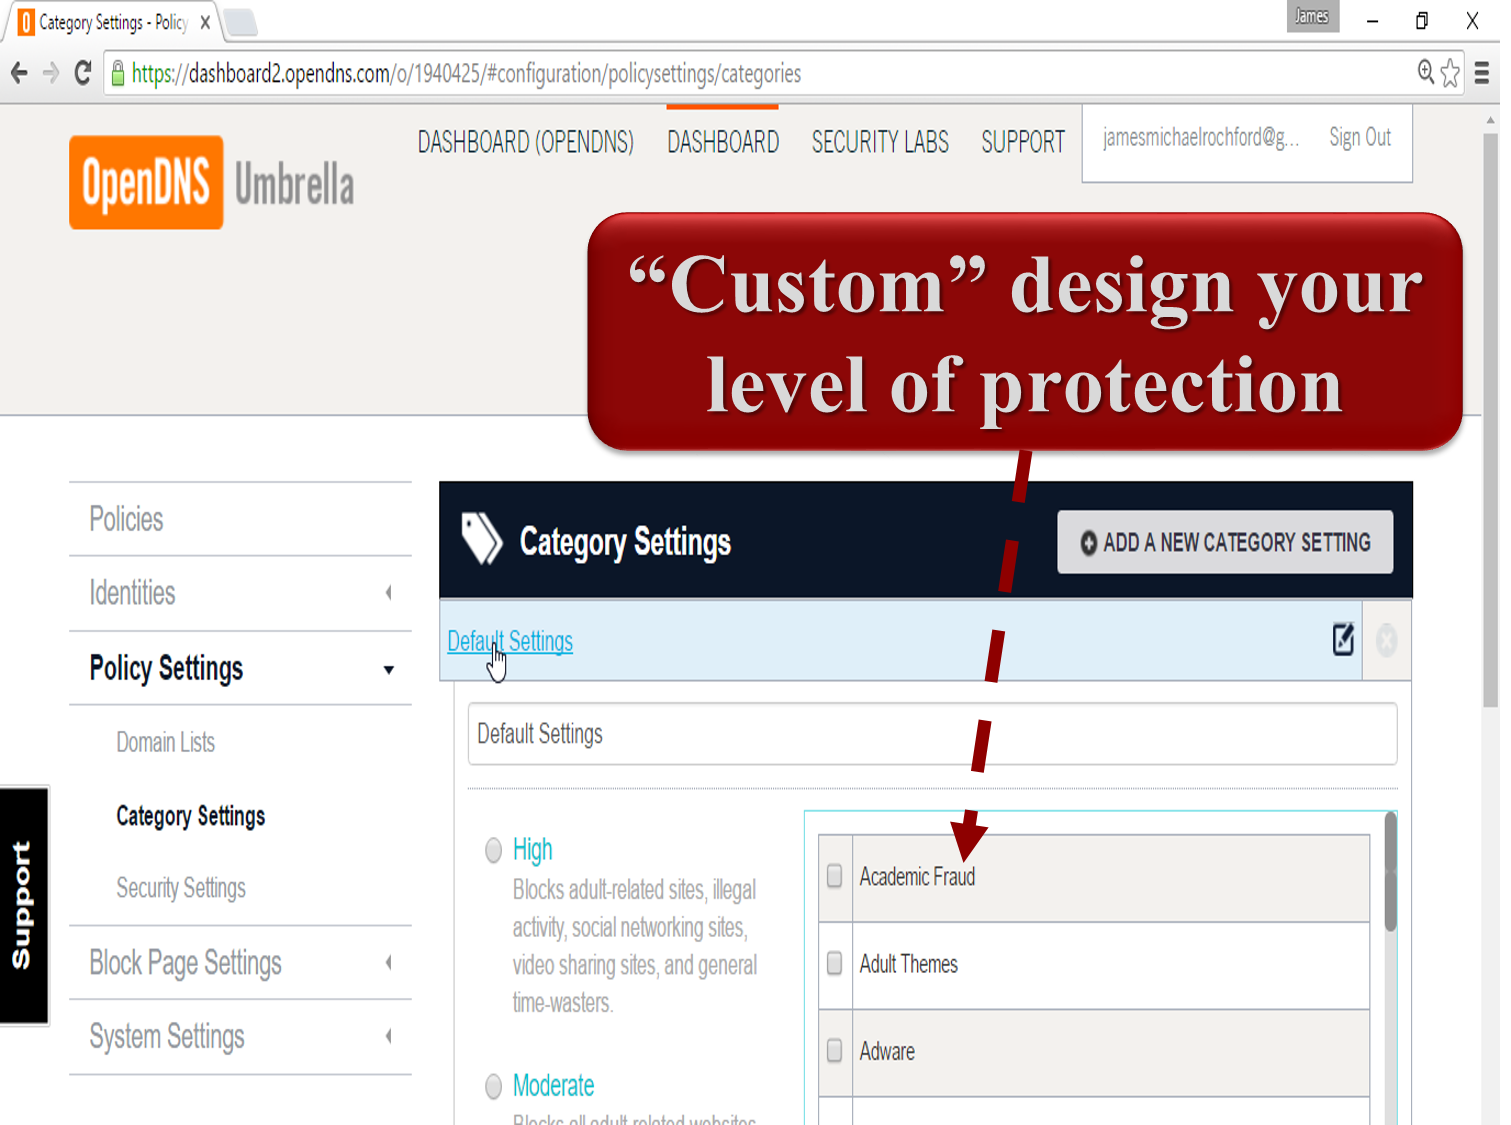Reload the page with refresh icon

coord(83,73)
